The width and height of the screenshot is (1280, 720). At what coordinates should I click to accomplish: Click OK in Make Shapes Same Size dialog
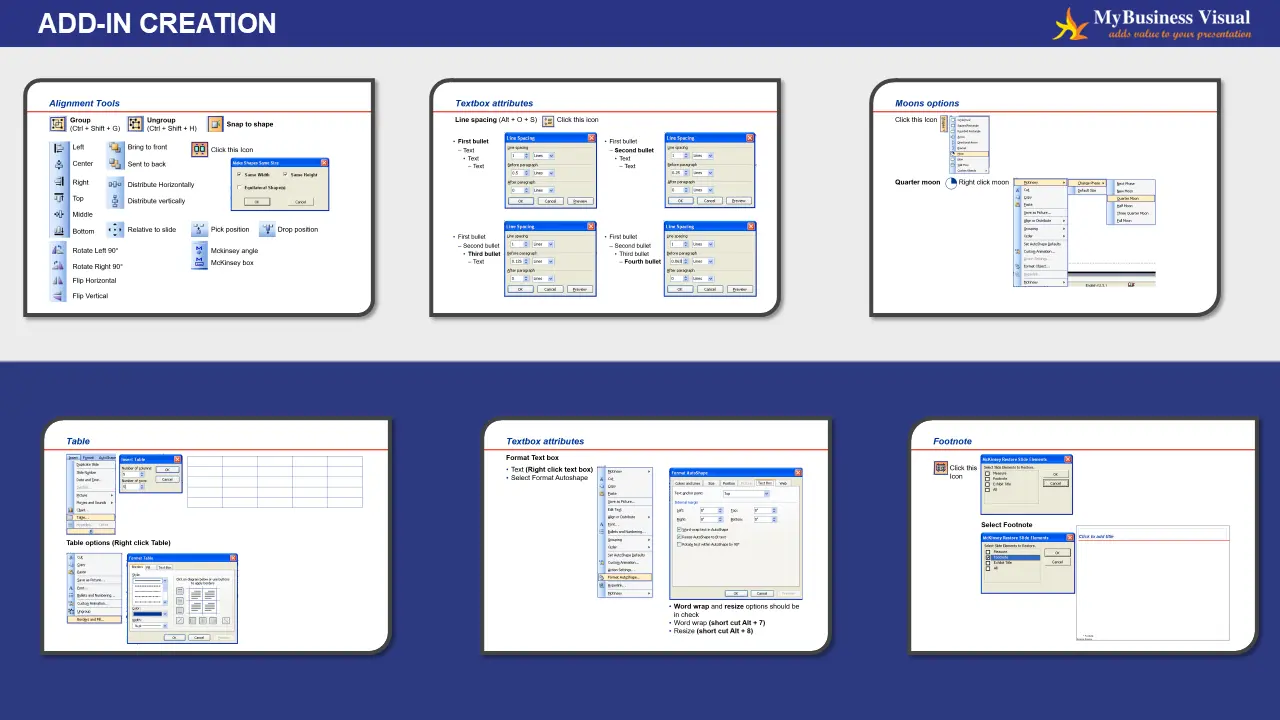click(x=257, y=201)
